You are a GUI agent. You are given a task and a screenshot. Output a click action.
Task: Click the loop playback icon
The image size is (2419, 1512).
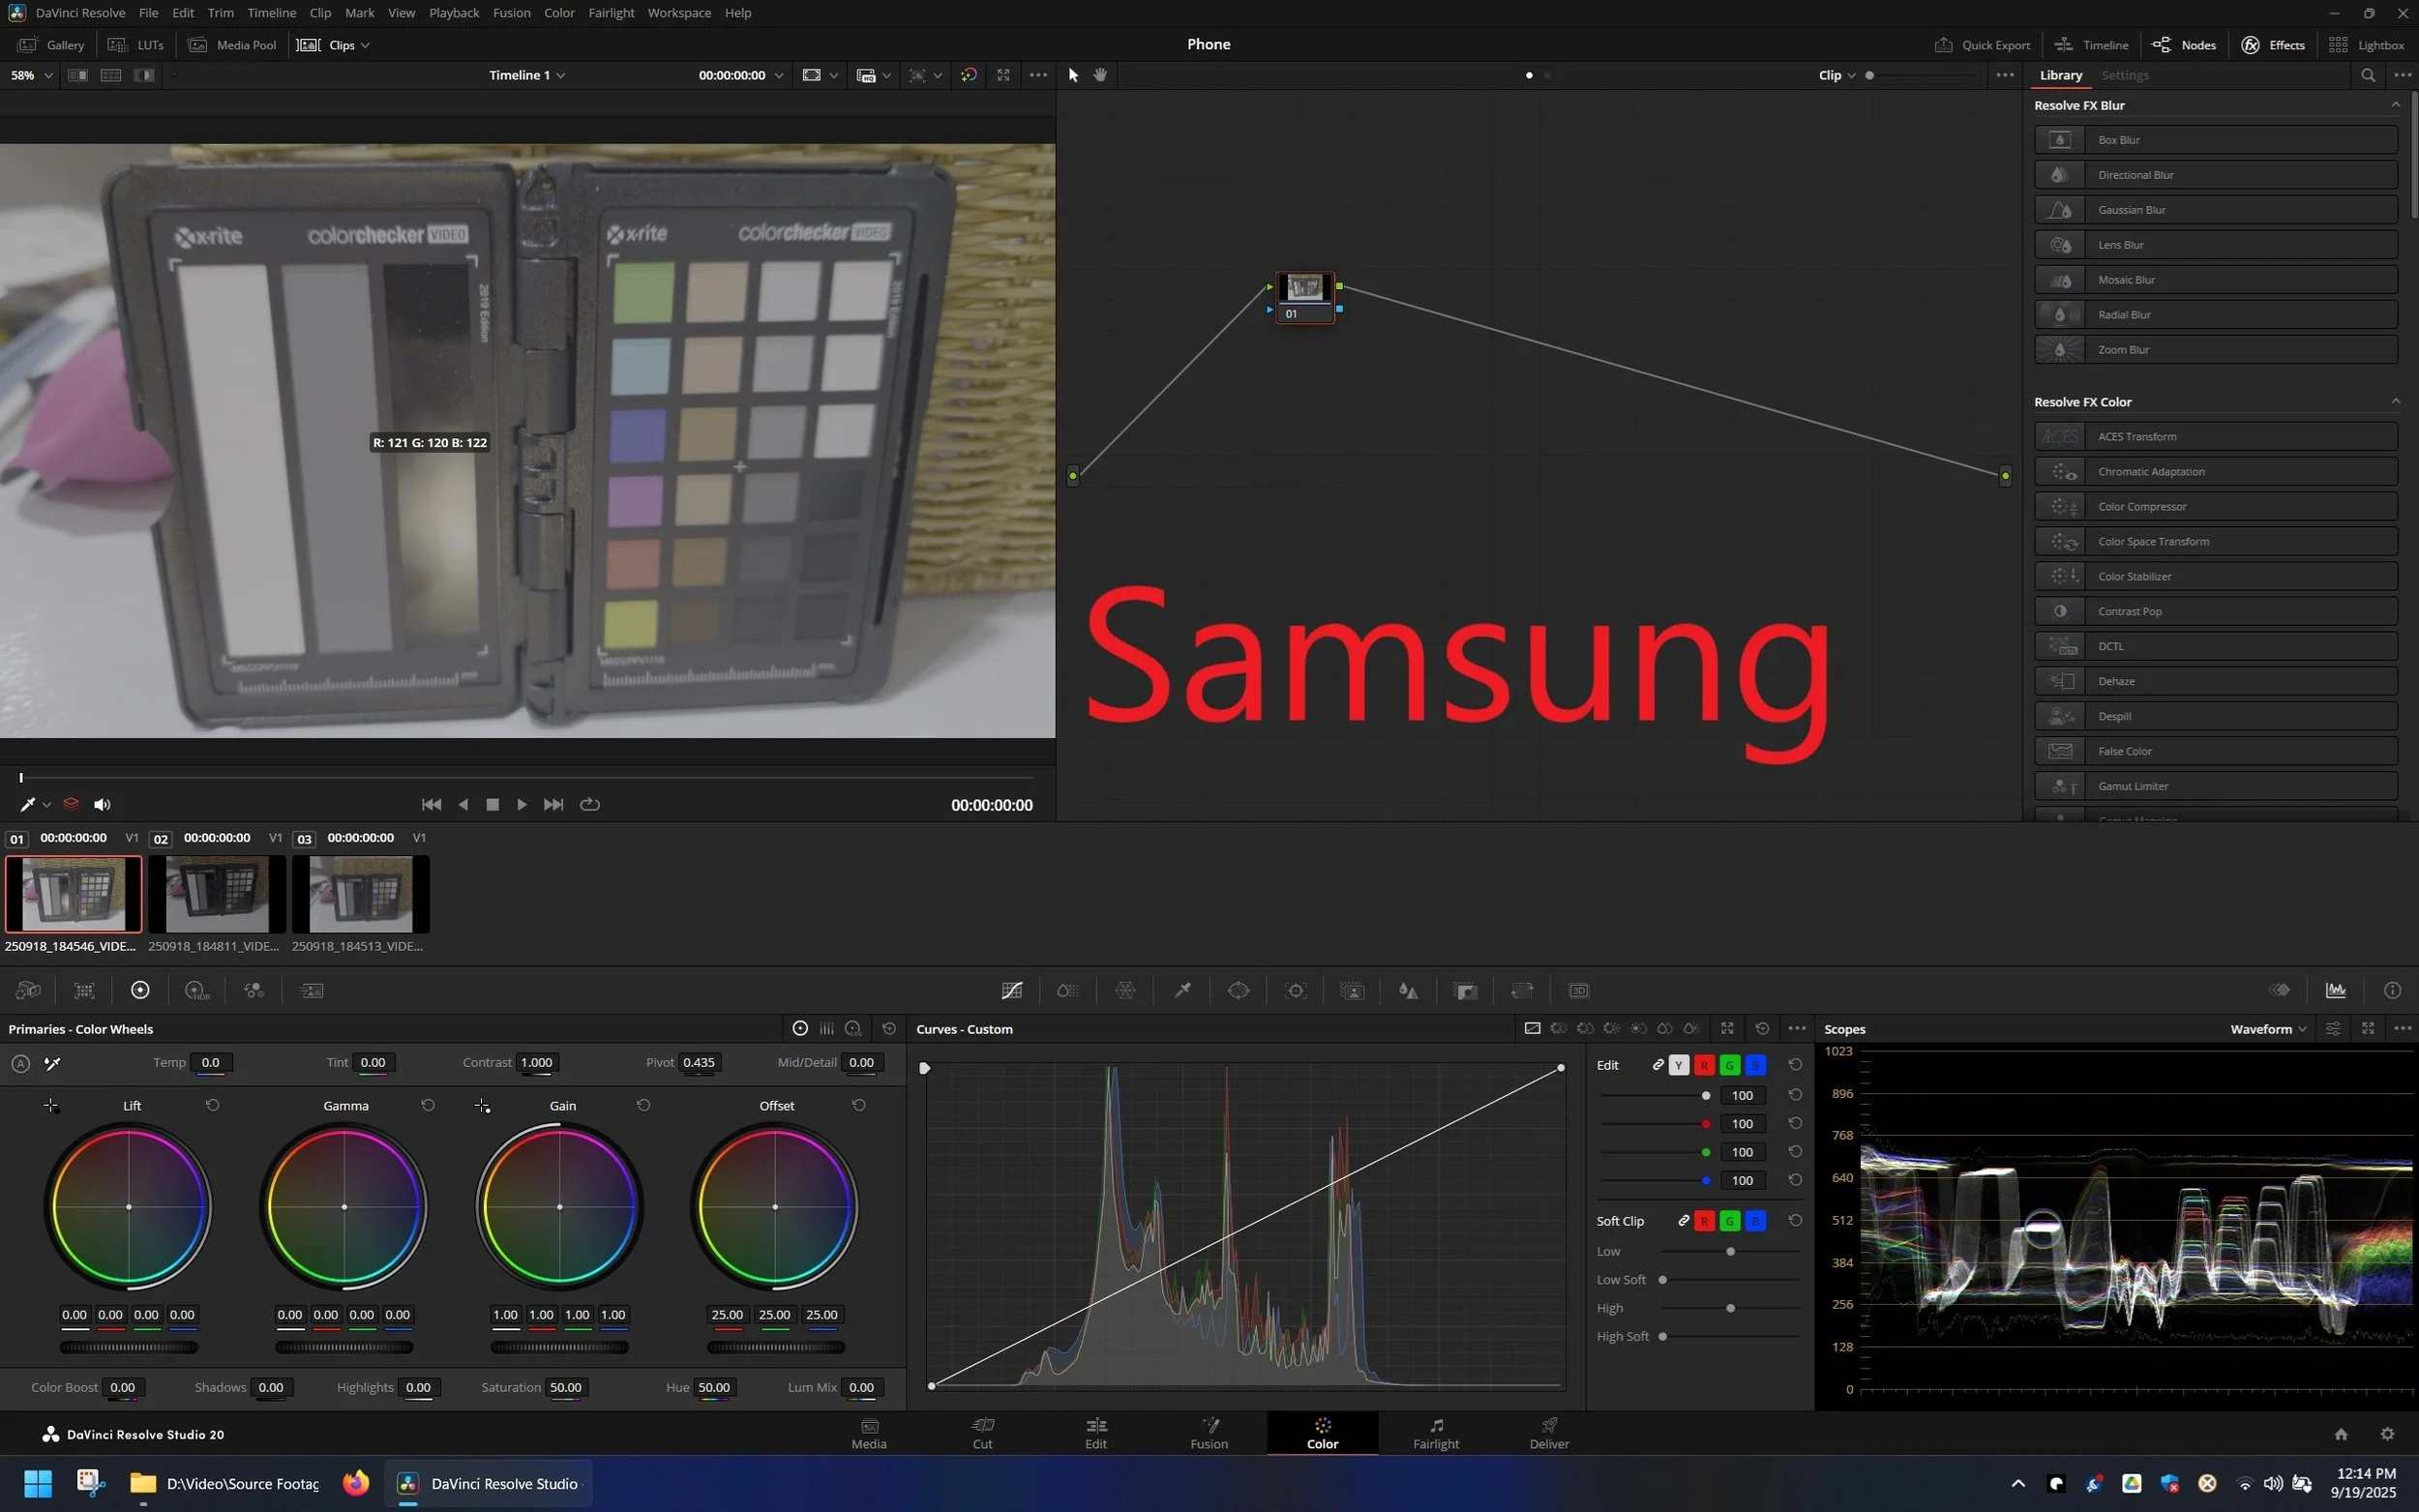[590, 804]
